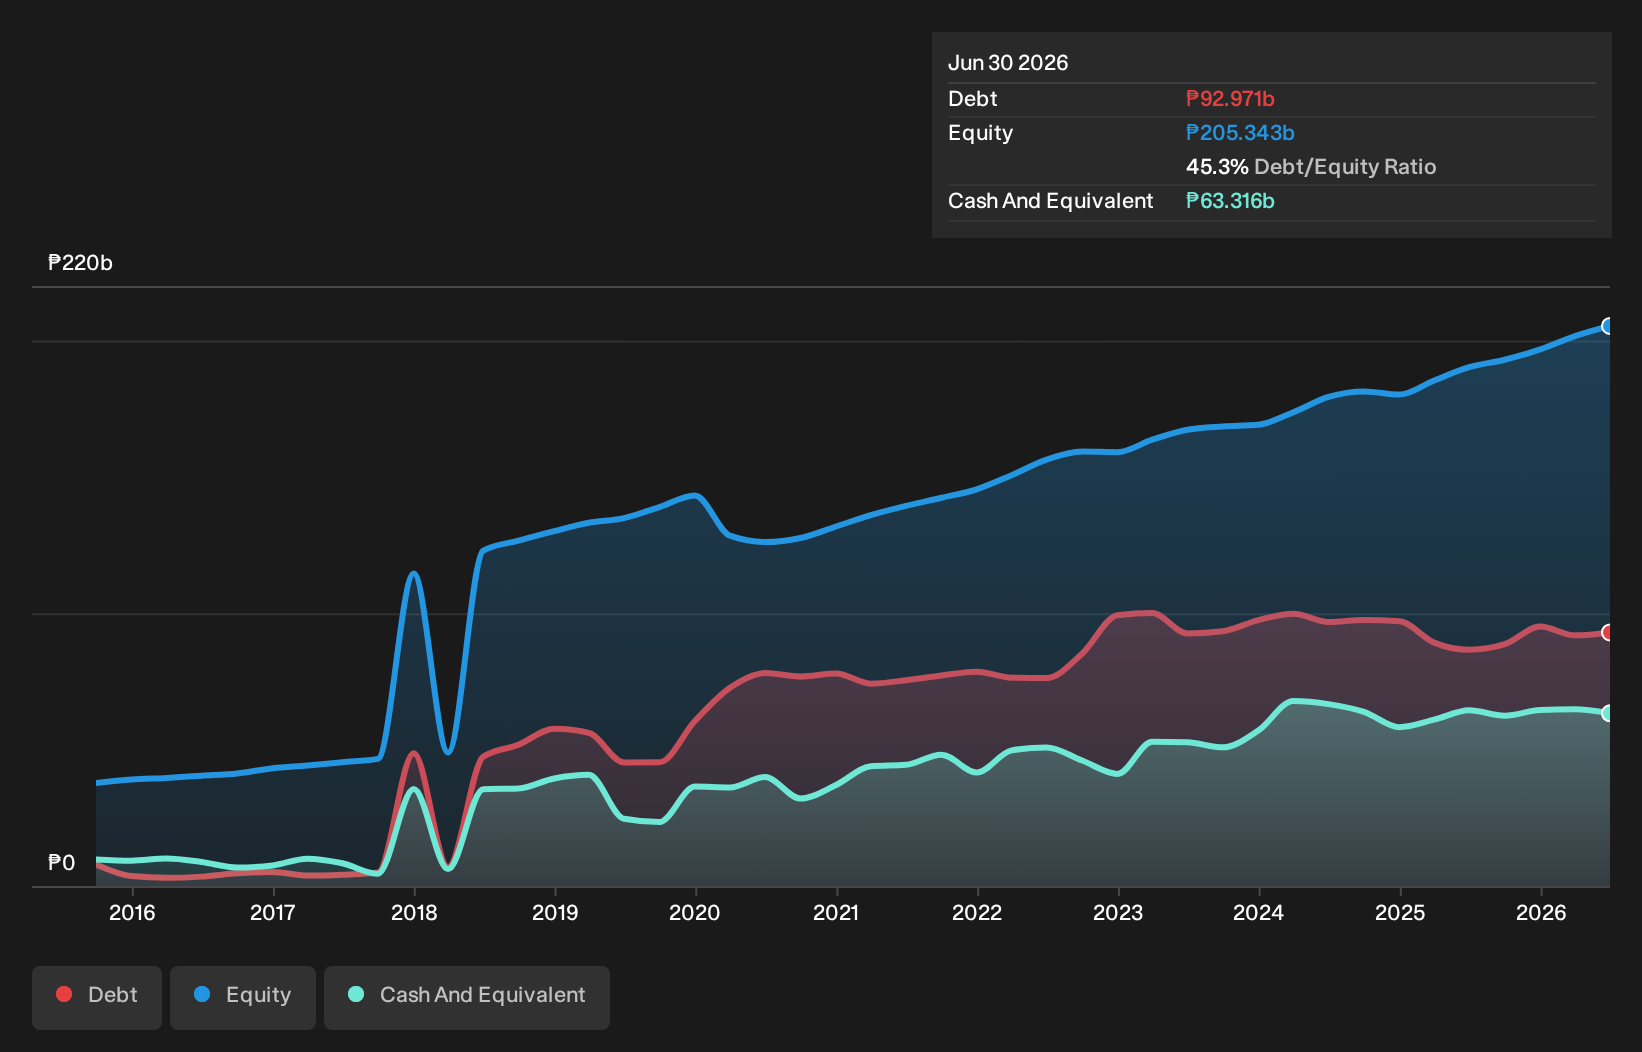Click the 2024 x-axis label
Screen dimensions: 1642x1052
pos(1259,912)
